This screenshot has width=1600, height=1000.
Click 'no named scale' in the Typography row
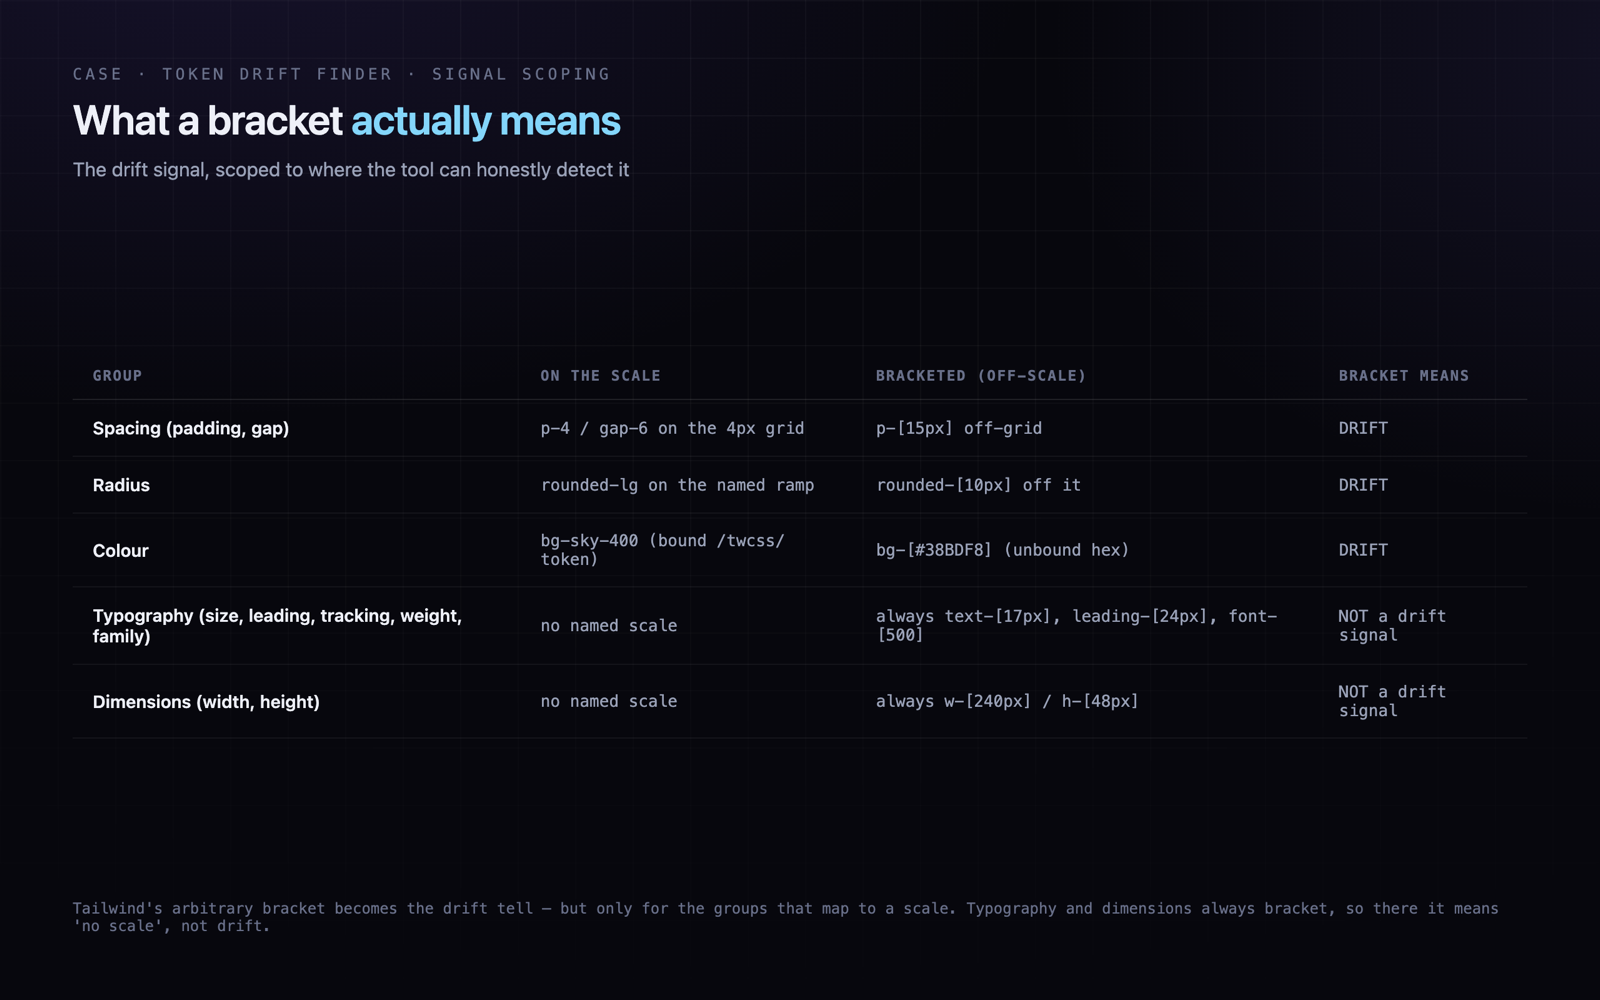pyautogui.click(x=609, y=626)
